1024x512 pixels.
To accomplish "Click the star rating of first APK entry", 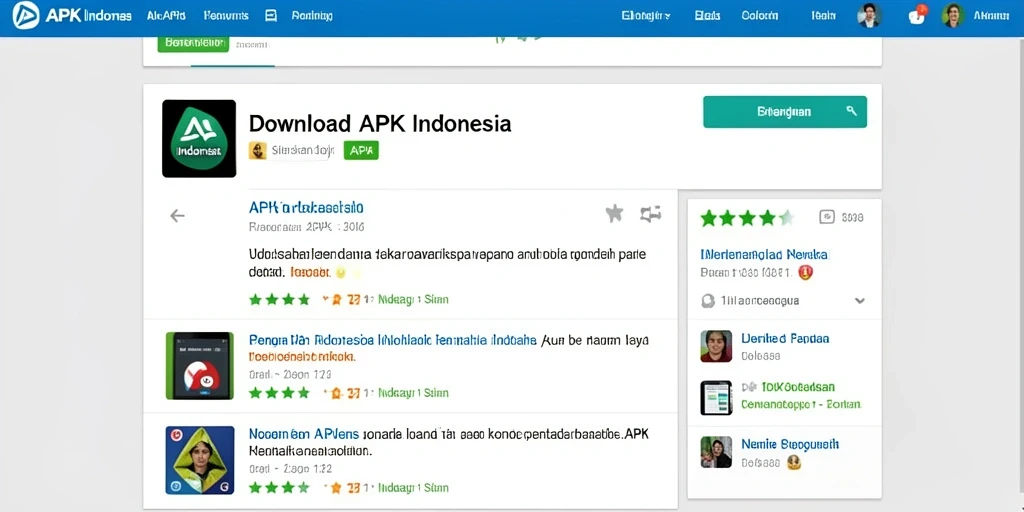I will tap(280, 300).
